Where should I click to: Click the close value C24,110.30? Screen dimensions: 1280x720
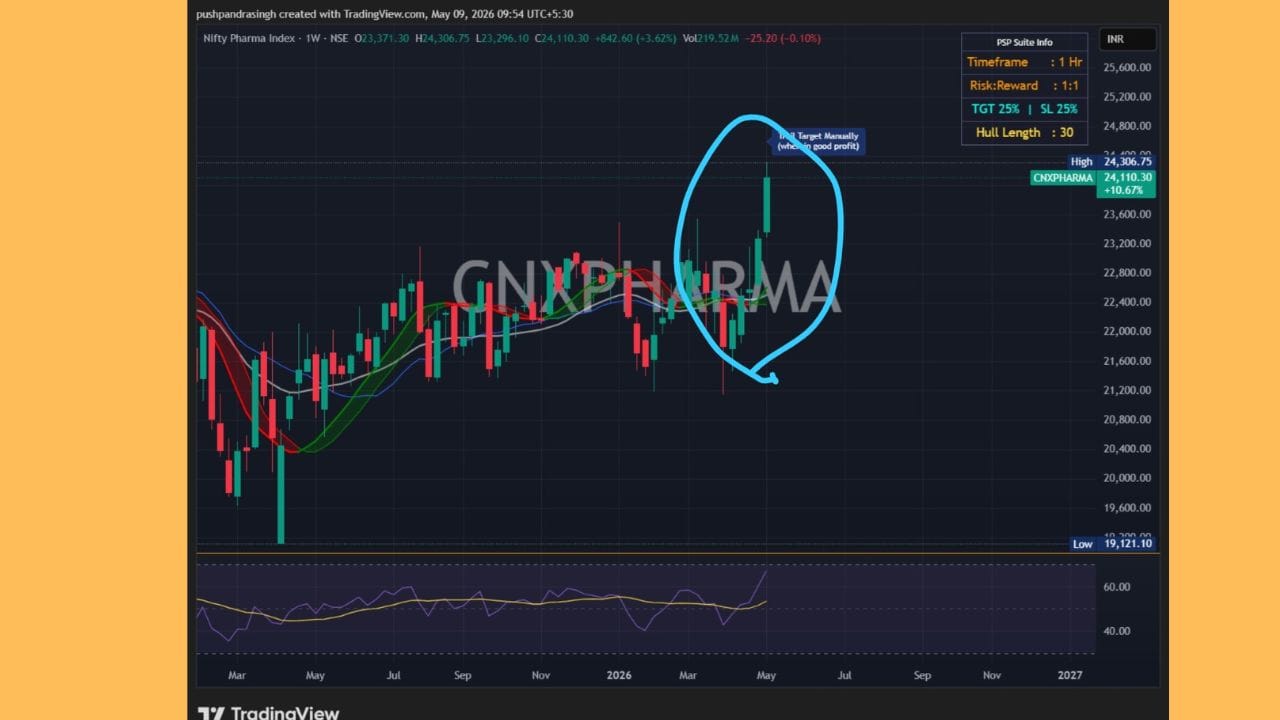pyautogui.click(x=561, y=38)
